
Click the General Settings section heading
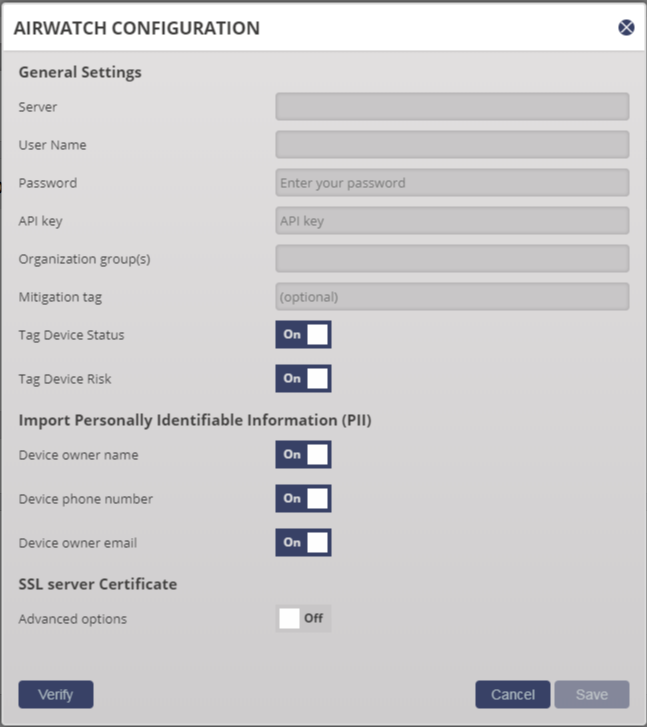[80, 72]
